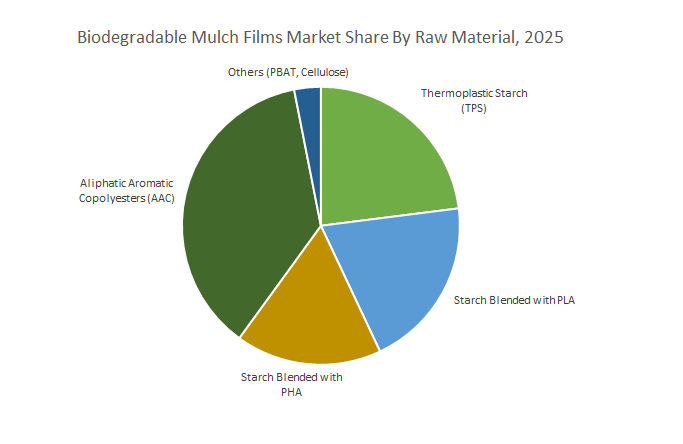Click the pie center where slices meet
The height and width of the screenshot is (444, 683).
click(321, 225)
